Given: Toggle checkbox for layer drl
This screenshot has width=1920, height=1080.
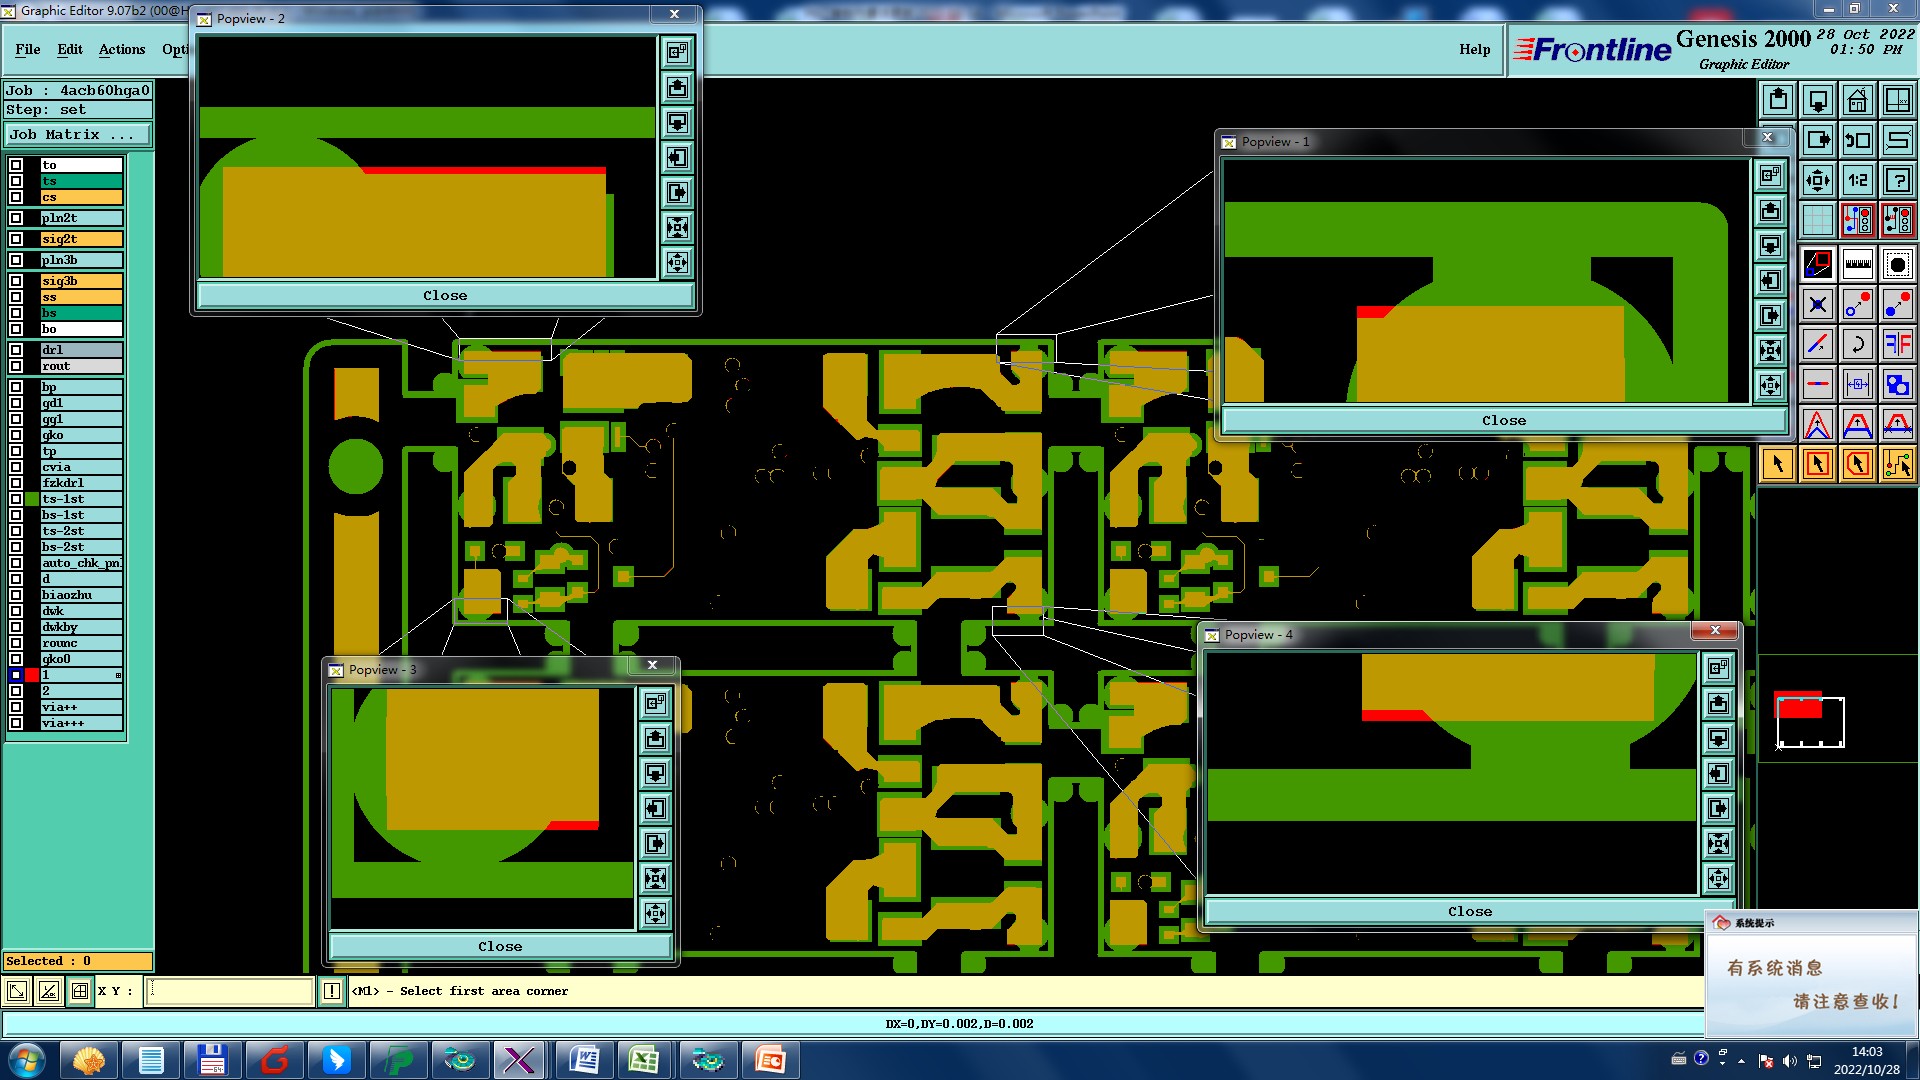Looking at the screenshot, I should tap(16, 350).
